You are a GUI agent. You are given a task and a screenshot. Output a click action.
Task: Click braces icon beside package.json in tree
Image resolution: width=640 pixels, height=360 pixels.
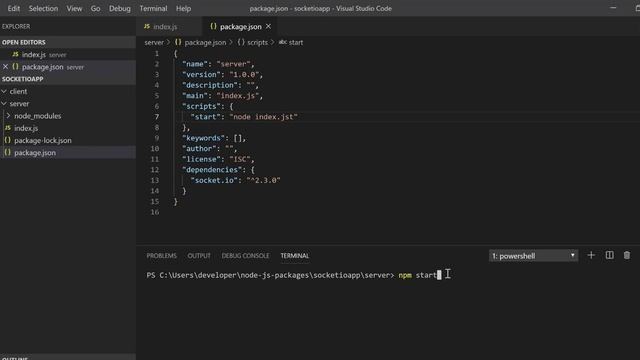7,152
